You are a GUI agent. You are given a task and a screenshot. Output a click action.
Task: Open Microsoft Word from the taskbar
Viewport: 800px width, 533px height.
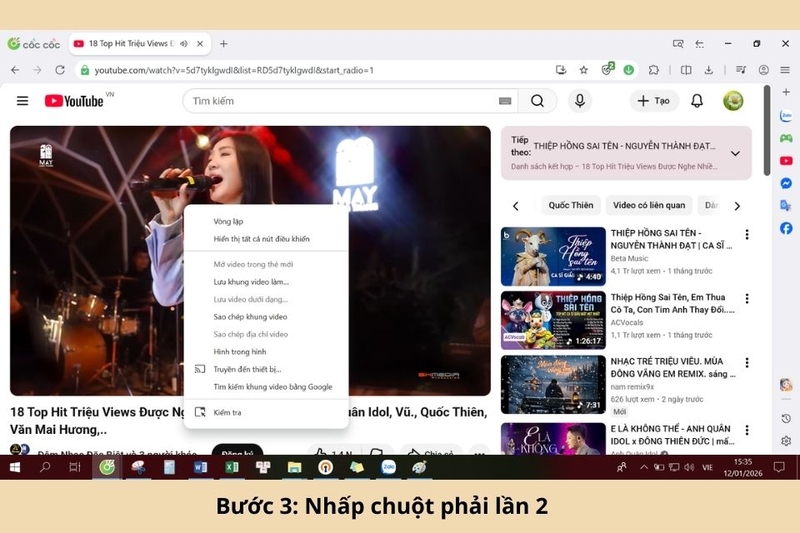pyautogui.click(x=200, y=467)
